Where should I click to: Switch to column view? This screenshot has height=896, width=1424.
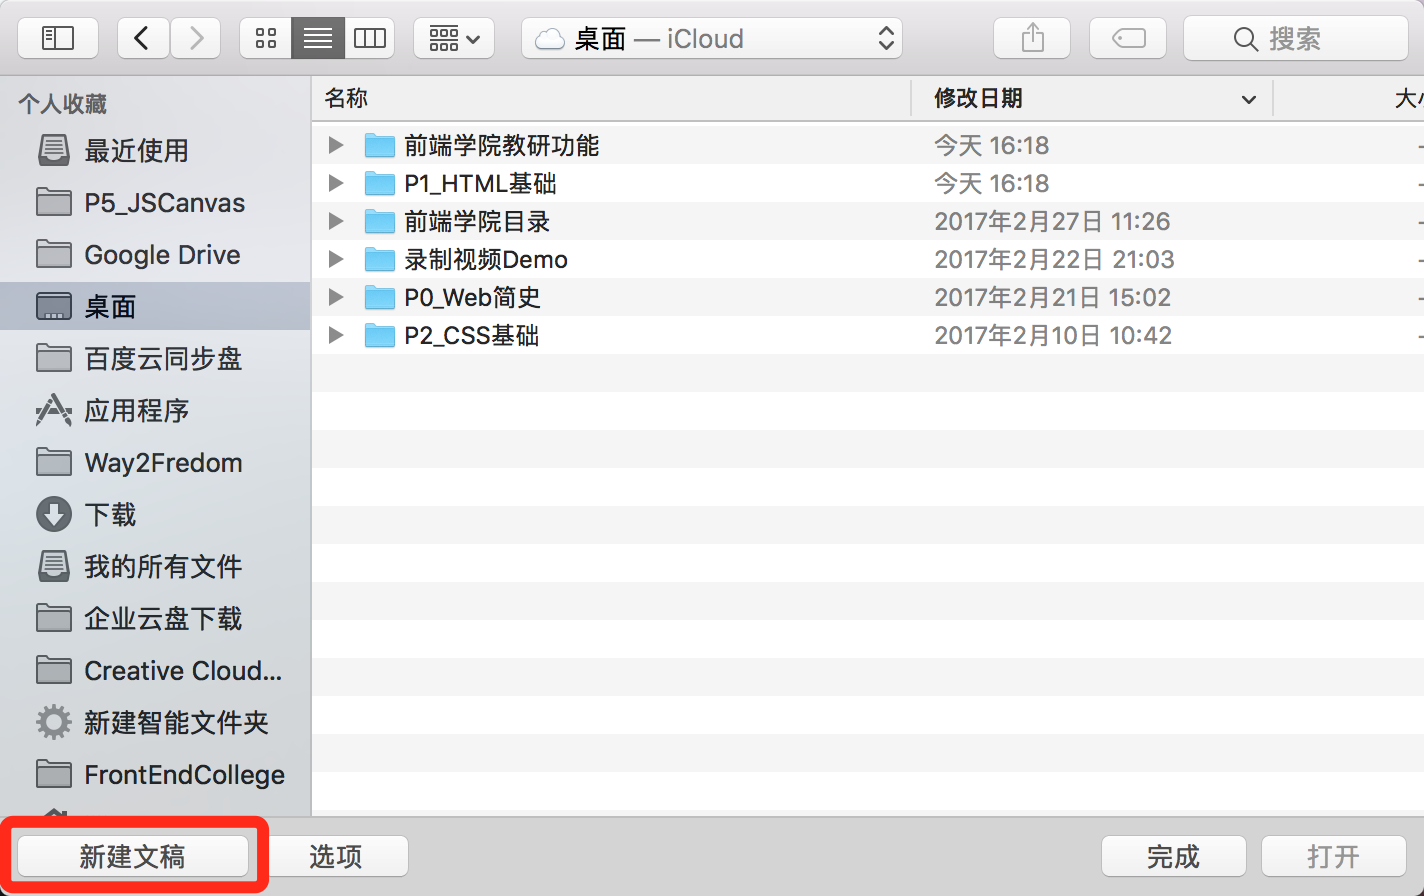click(x=370, y=39)
